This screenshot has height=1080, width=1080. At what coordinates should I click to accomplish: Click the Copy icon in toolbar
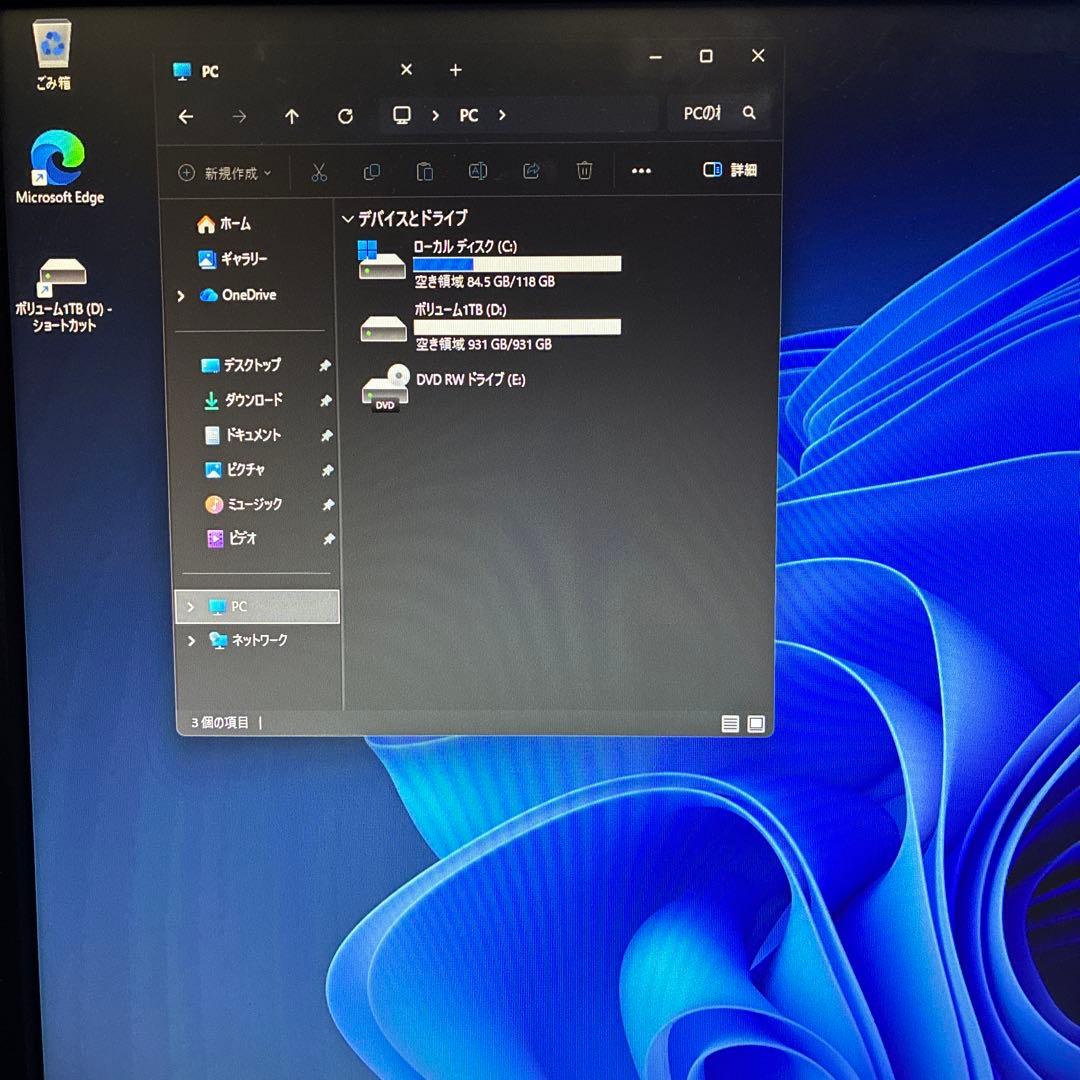click(x=372, y=172)
